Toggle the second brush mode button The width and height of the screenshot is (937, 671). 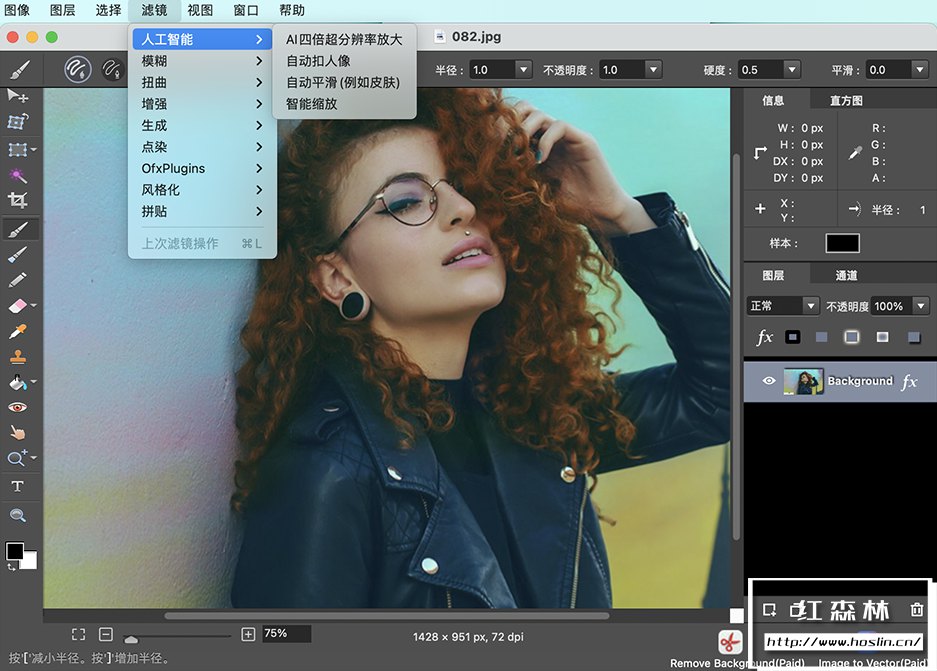pyautogui.click(x=112, y=69)
